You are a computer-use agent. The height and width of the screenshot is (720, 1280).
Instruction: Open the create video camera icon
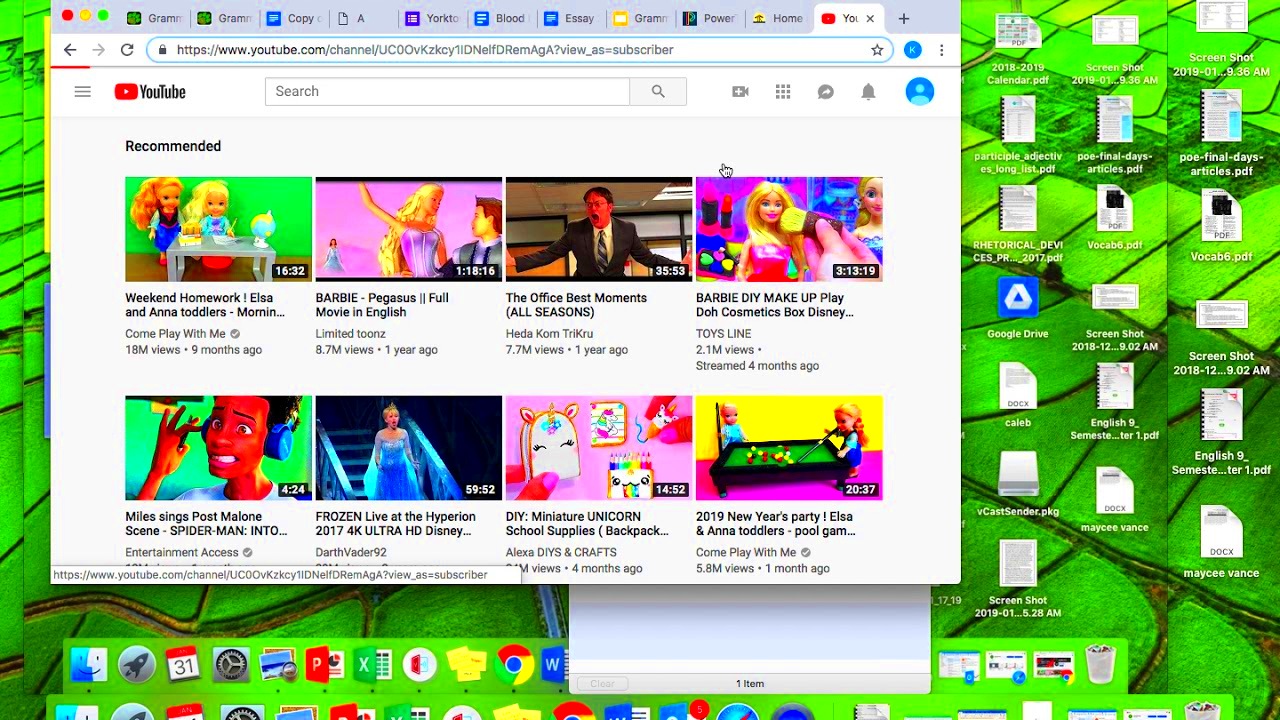740,92
